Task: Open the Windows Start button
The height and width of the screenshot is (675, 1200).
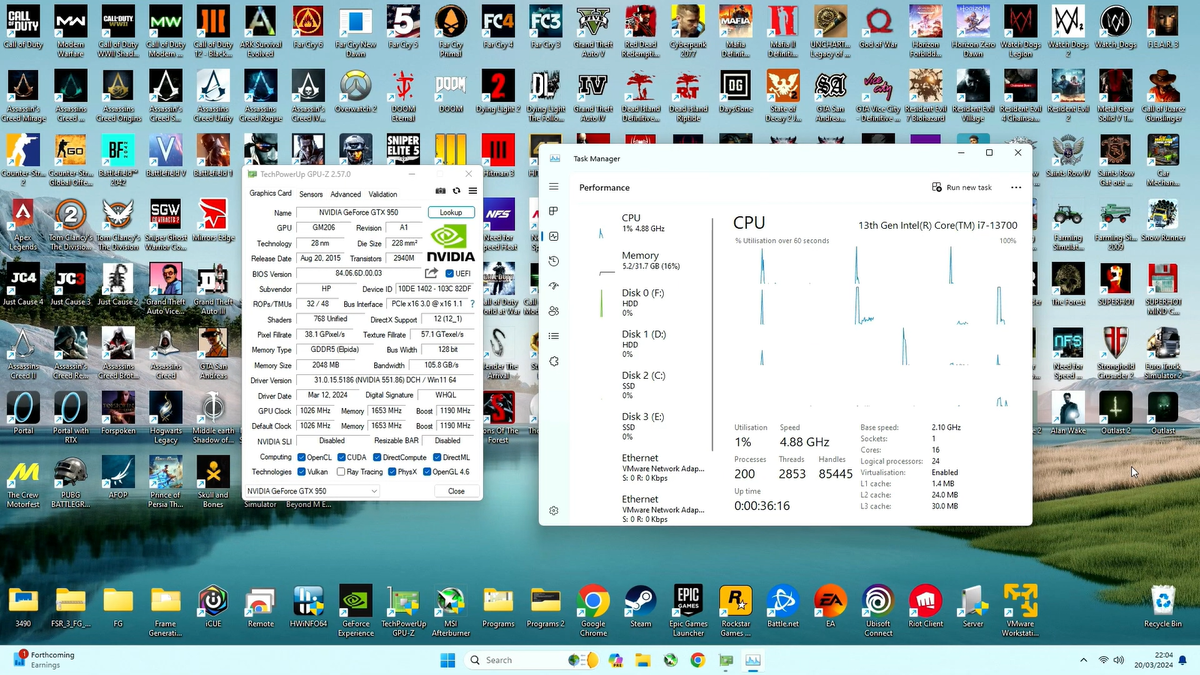Action: tap(448, 660)
